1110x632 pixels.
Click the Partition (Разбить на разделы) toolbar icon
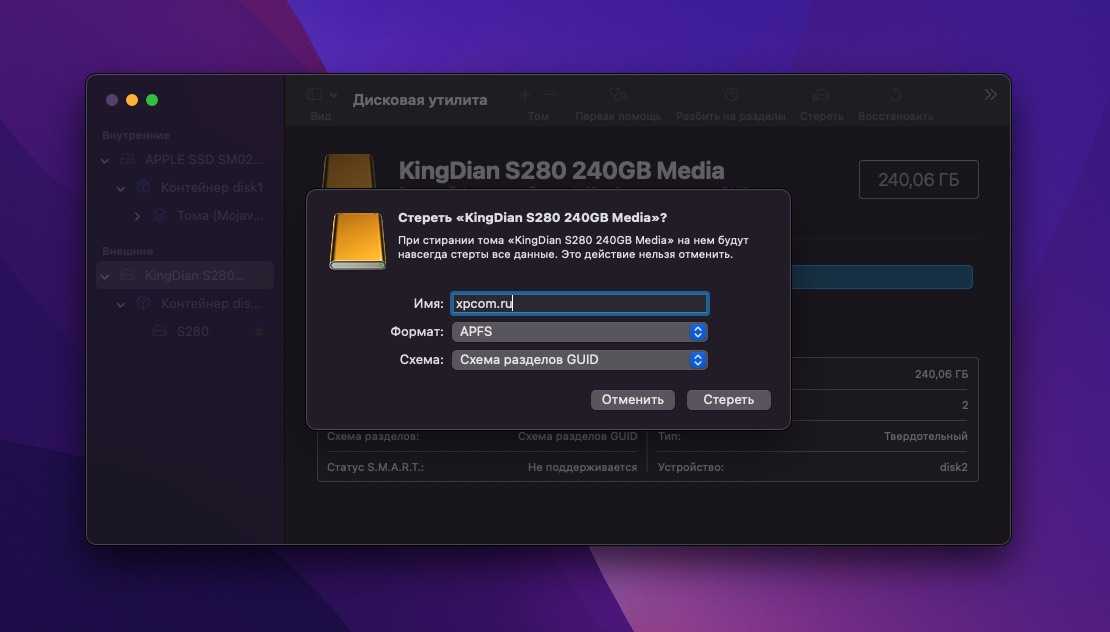coord(731,96)
